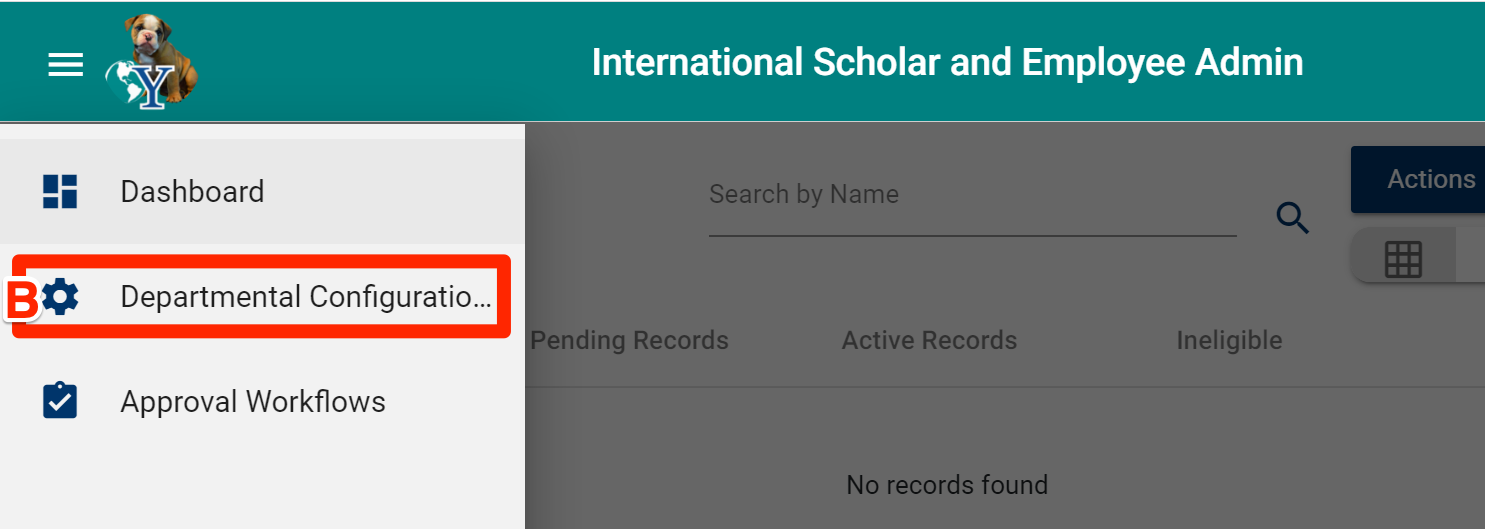Switch to the Pending Records tab
This screenshot has width=1485, height=529.
(629, 340)
